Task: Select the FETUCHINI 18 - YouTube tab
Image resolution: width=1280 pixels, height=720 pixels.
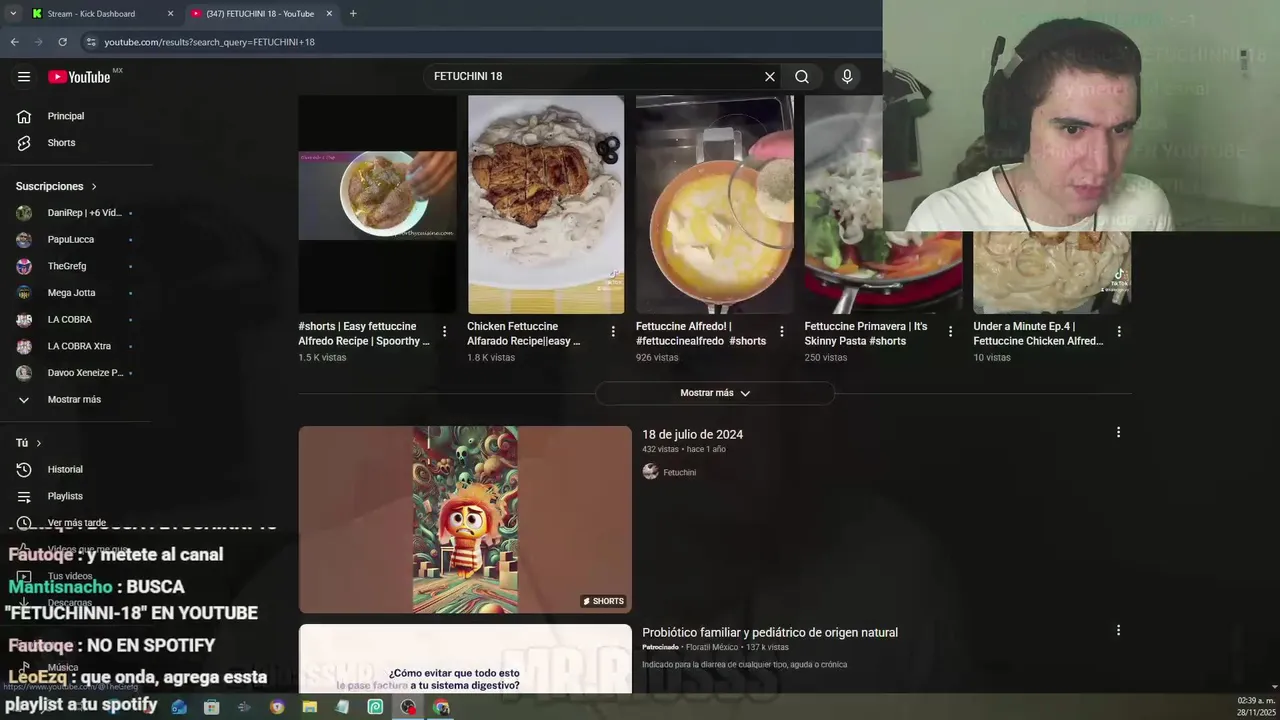Action: point(260,14)
